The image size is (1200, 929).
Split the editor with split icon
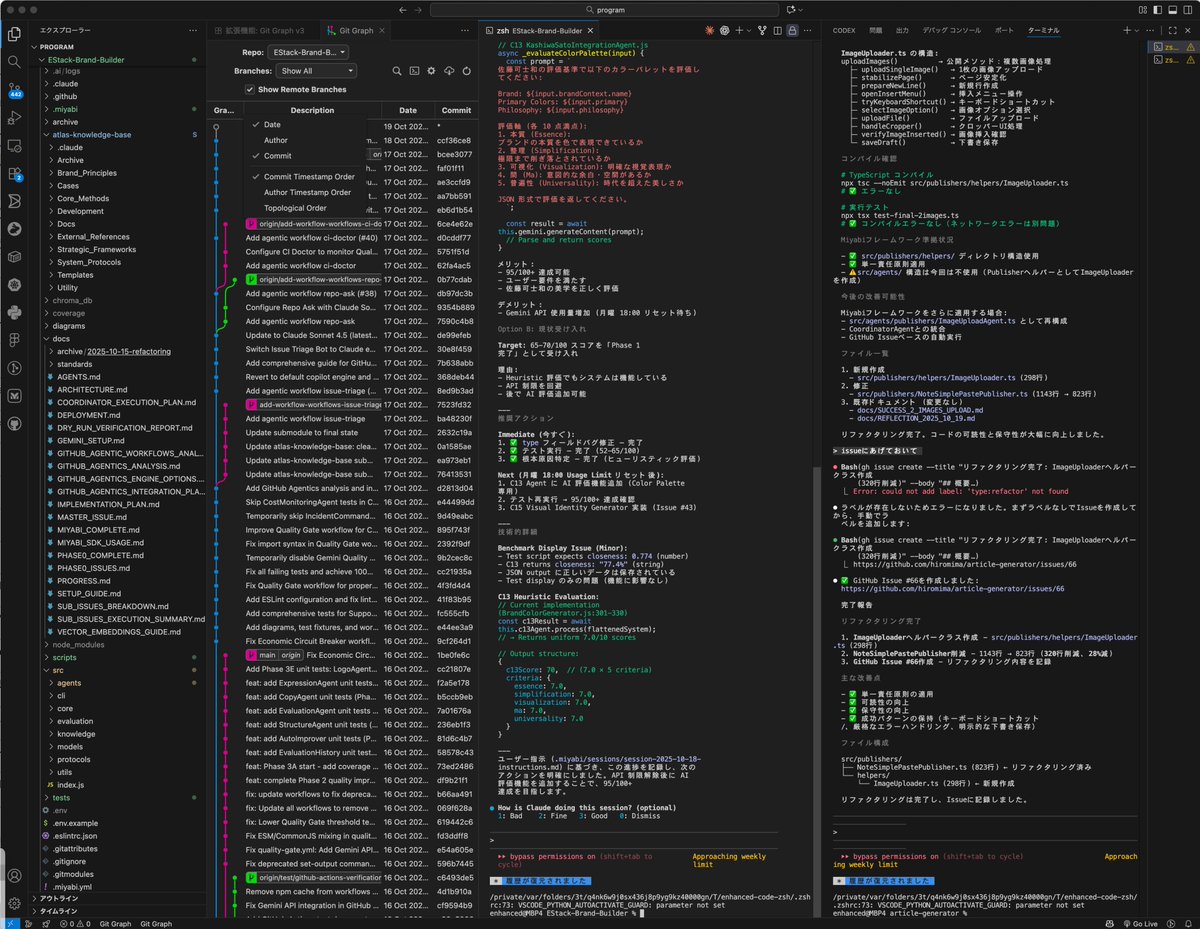(x=777, y=31)
